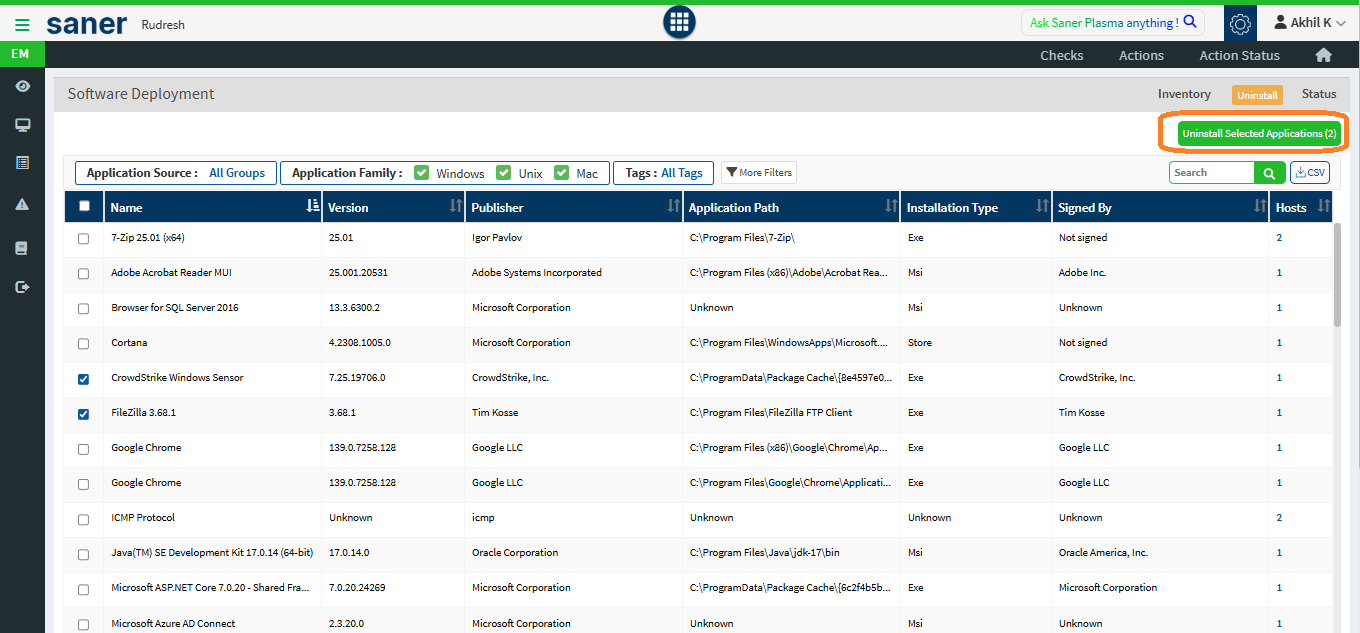Select the Uninstall tab
Screen dimensions: 1360x633
tap(1257, 95)
